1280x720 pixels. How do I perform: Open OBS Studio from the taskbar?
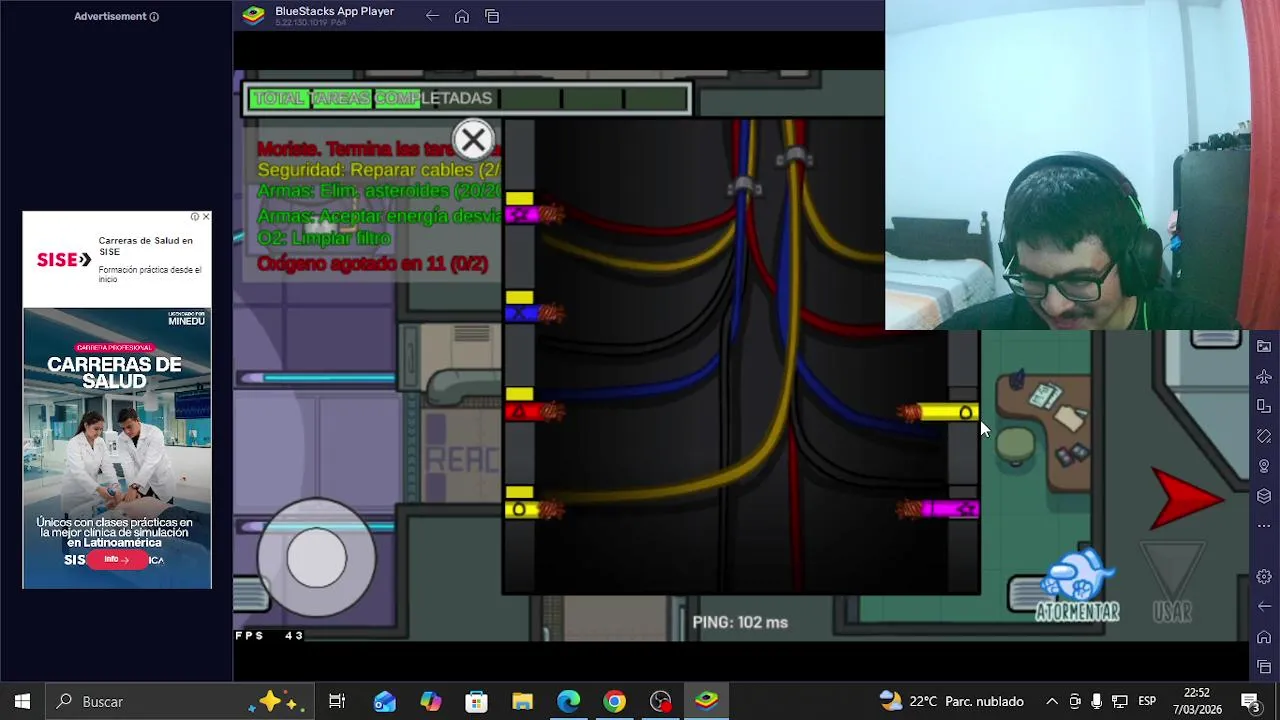click(660, 702)
